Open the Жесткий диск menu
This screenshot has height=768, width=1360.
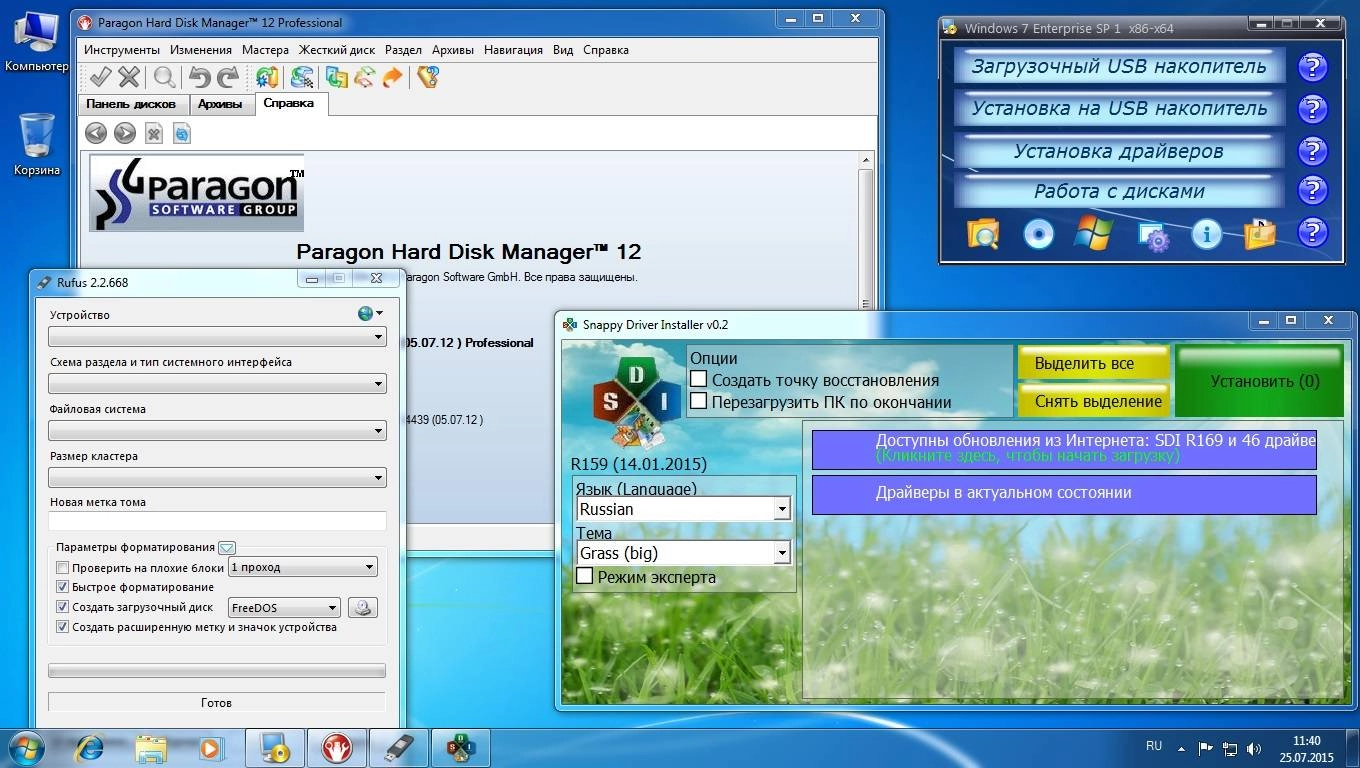click(x=337, y=49)
